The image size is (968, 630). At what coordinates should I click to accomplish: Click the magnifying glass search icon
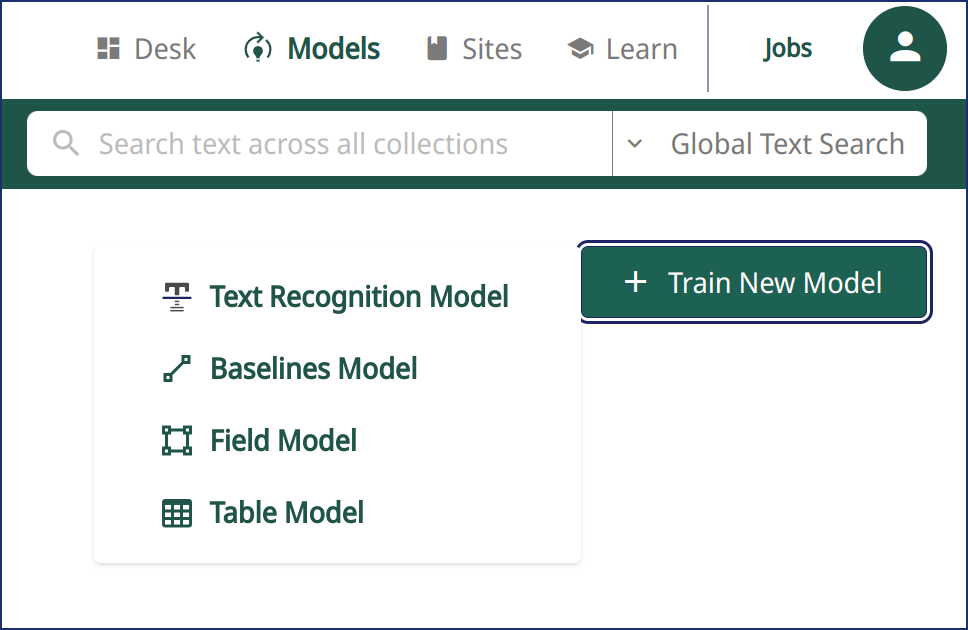tap(65, 143)
